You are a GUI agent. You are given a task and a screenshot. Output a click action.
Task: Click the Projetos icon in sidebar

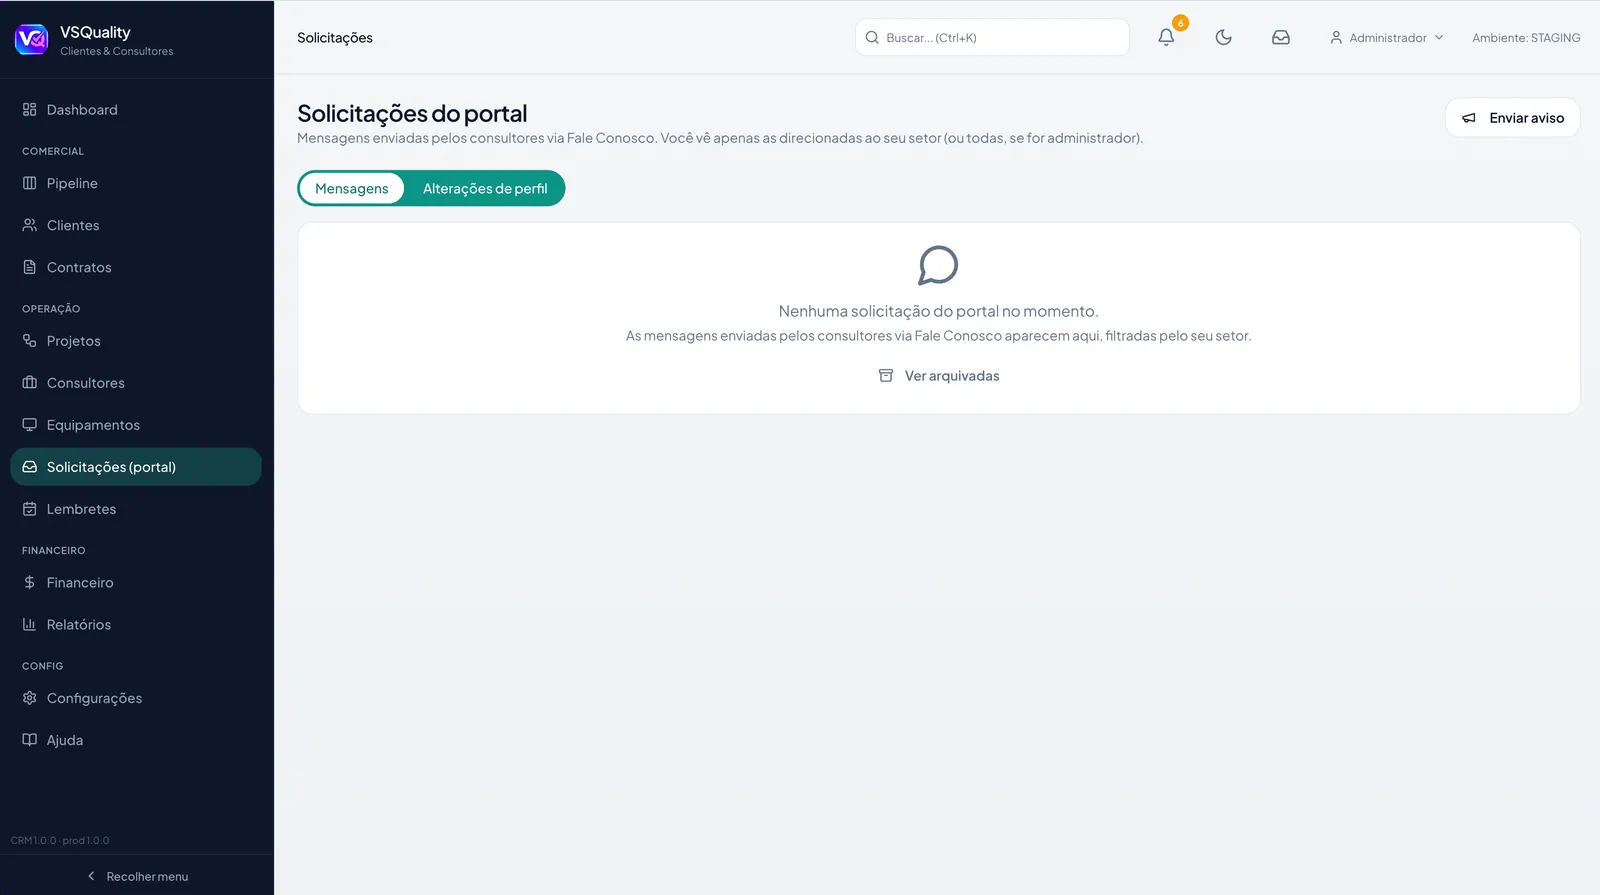[30, 341]
